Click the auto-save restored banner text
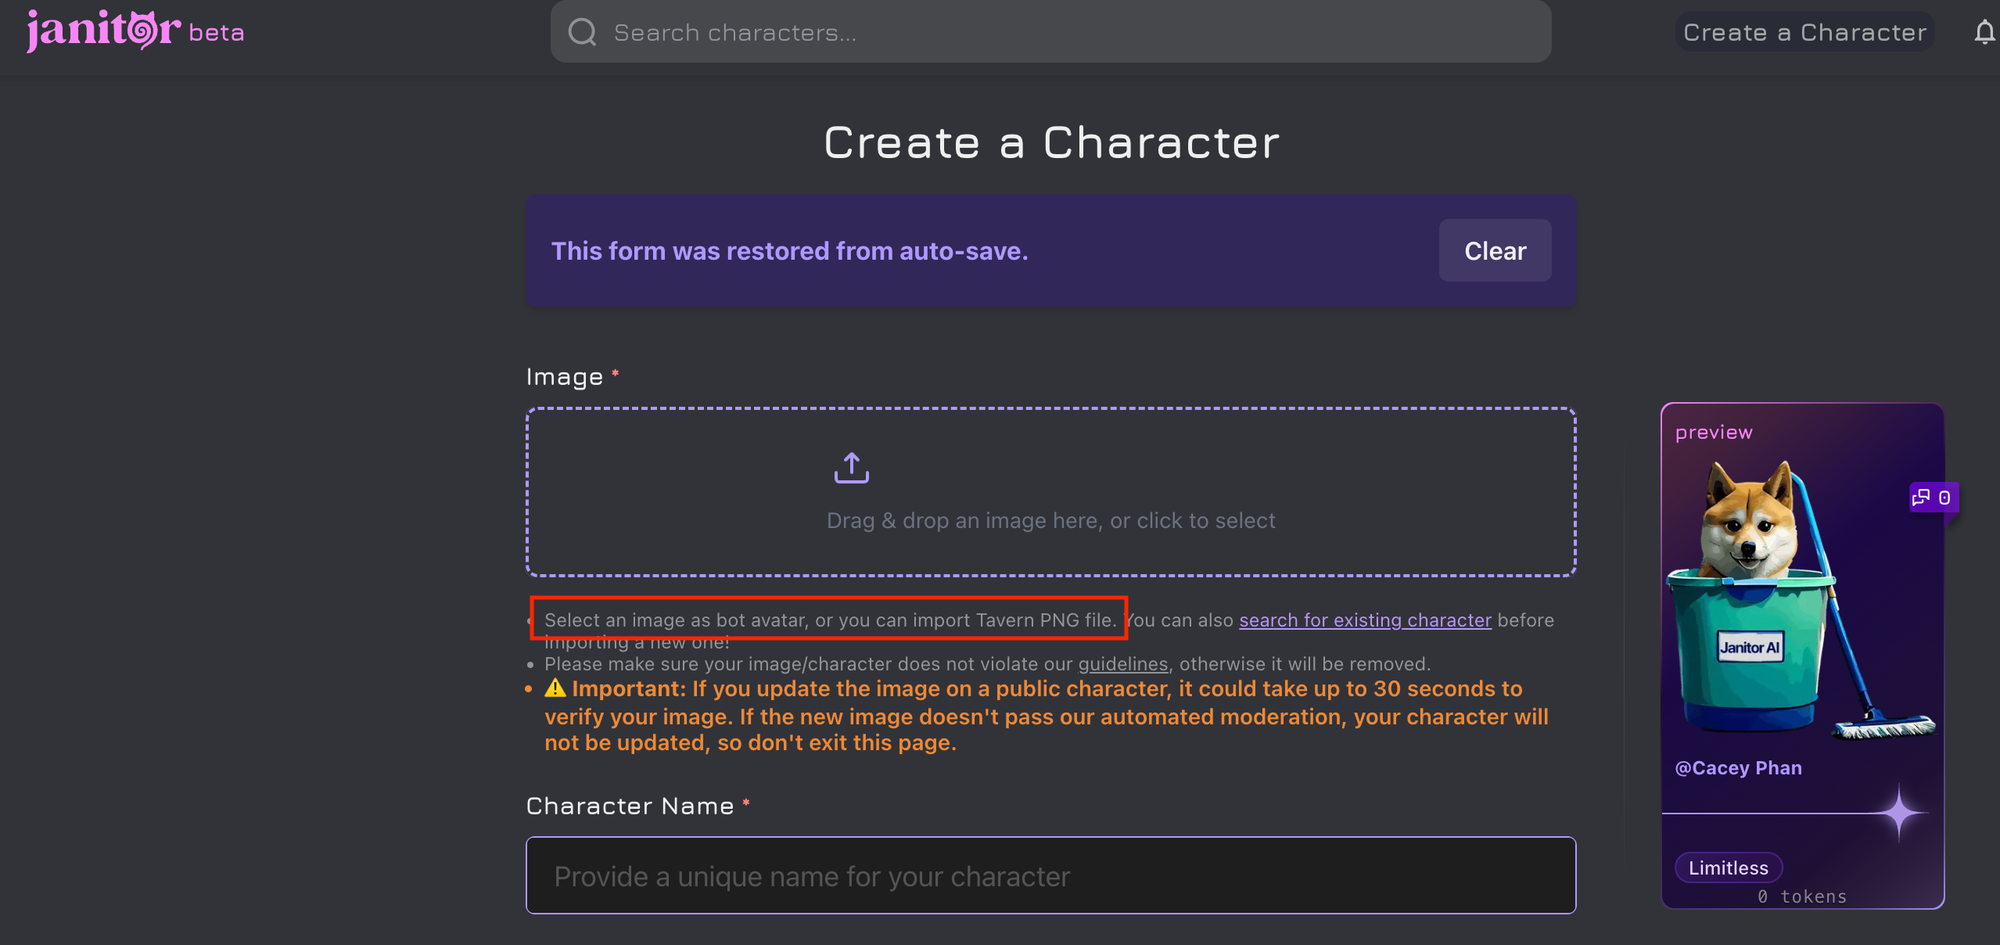Screen dimensions: 2000x945 [x=789, y=251]
